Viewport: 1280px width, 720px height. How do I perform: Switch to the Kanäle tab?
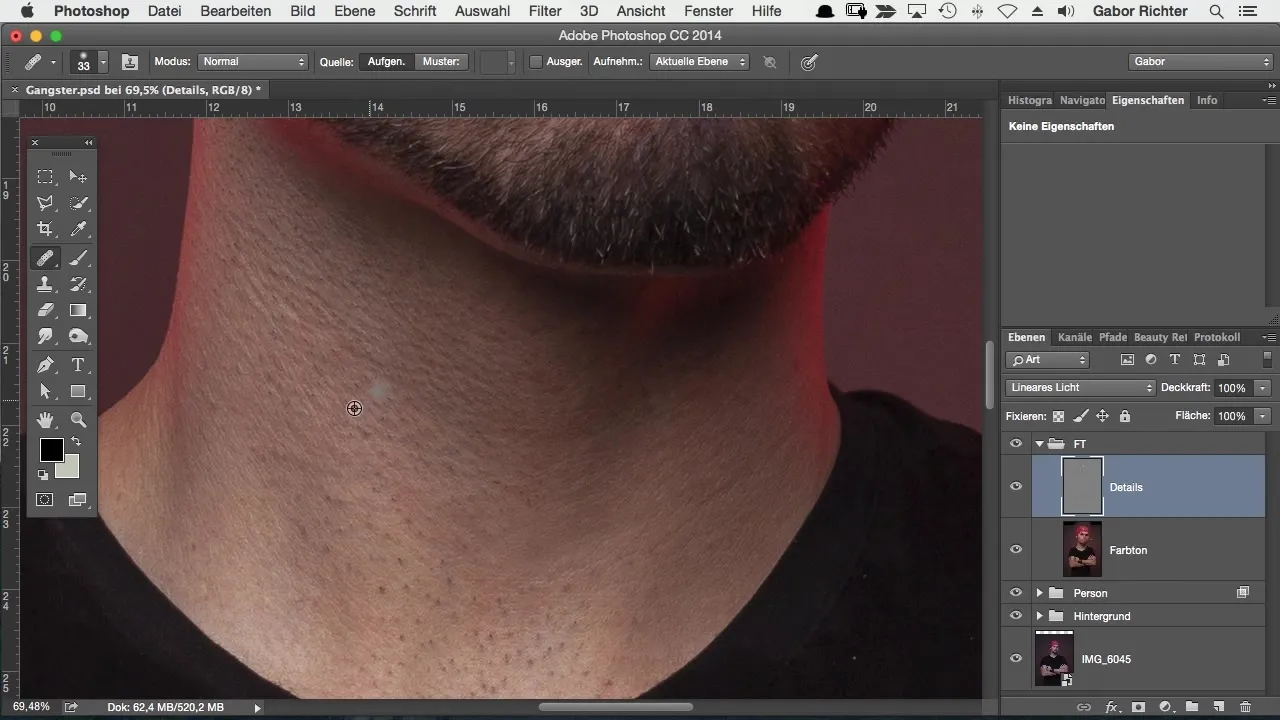[x=1074, y=338]
